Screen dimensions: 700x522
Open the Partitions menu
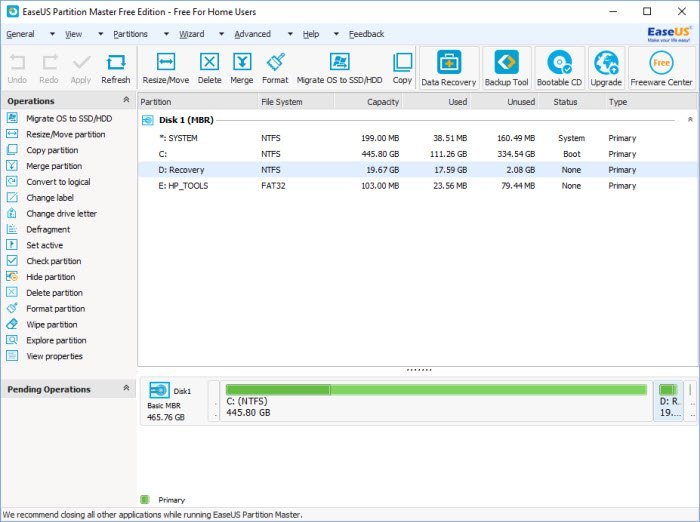point(130,34)
